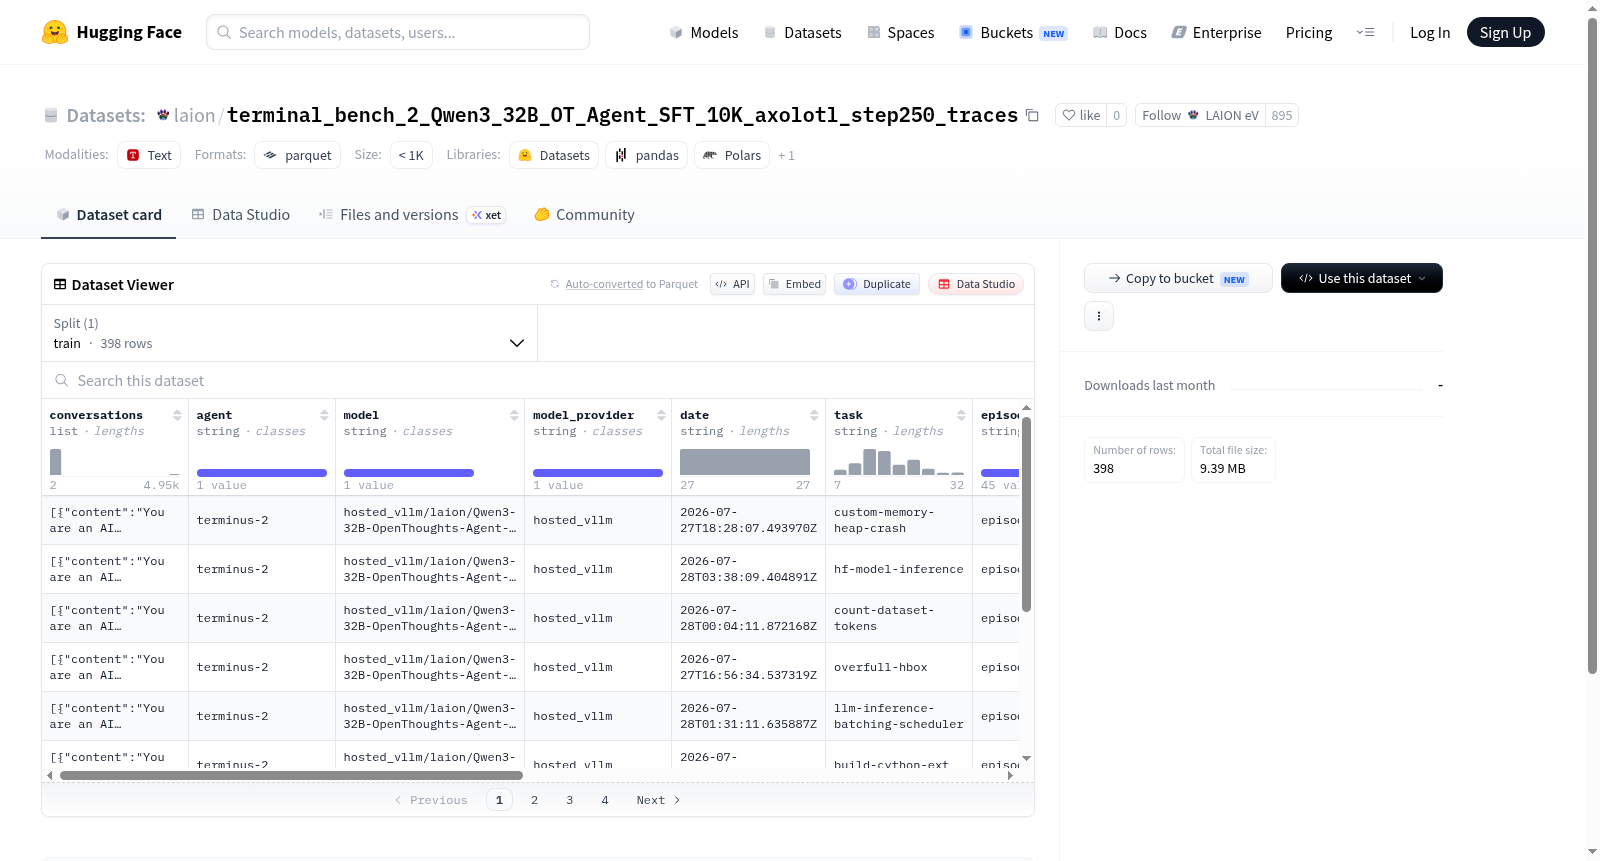Open the Spaces navigation item
Viewport: 1600px width, 861px height.
click(x=900, y=32)
